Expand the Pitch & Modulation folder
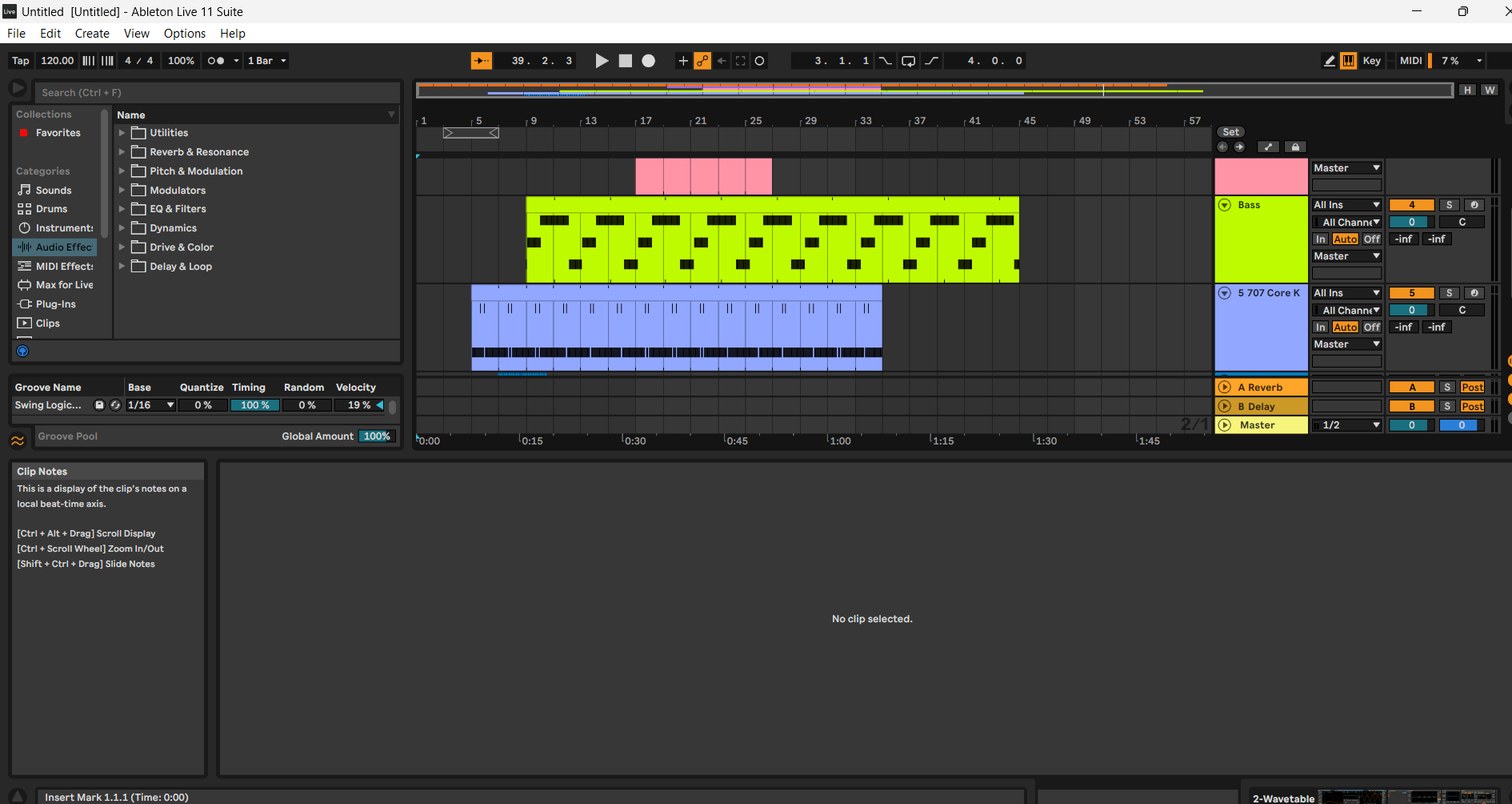This screenshot has height=804, width=1512. 122,171
